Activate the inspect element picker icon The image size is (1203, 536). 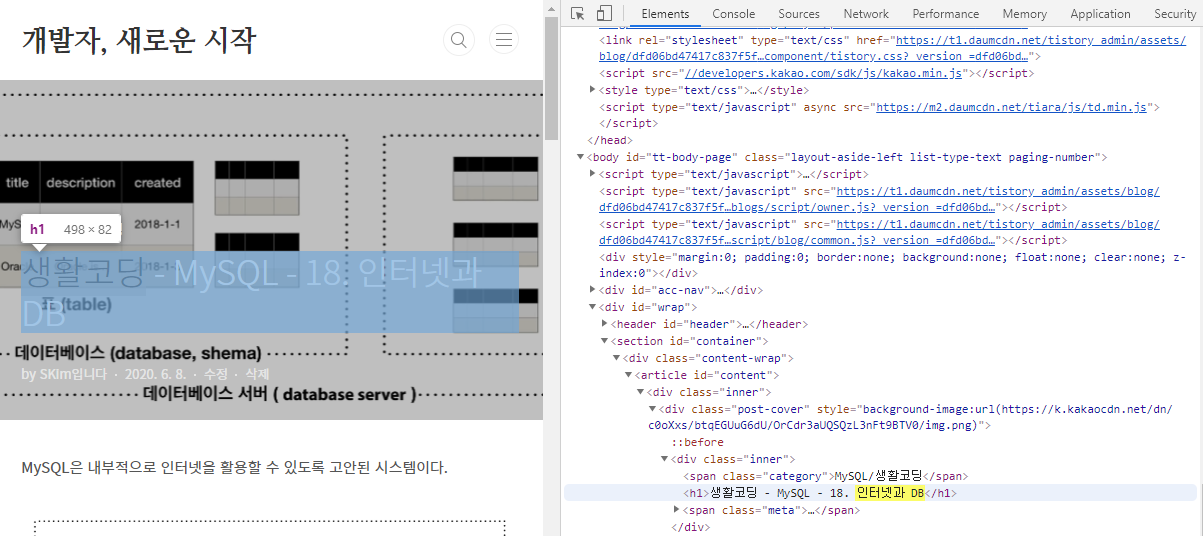578,13
